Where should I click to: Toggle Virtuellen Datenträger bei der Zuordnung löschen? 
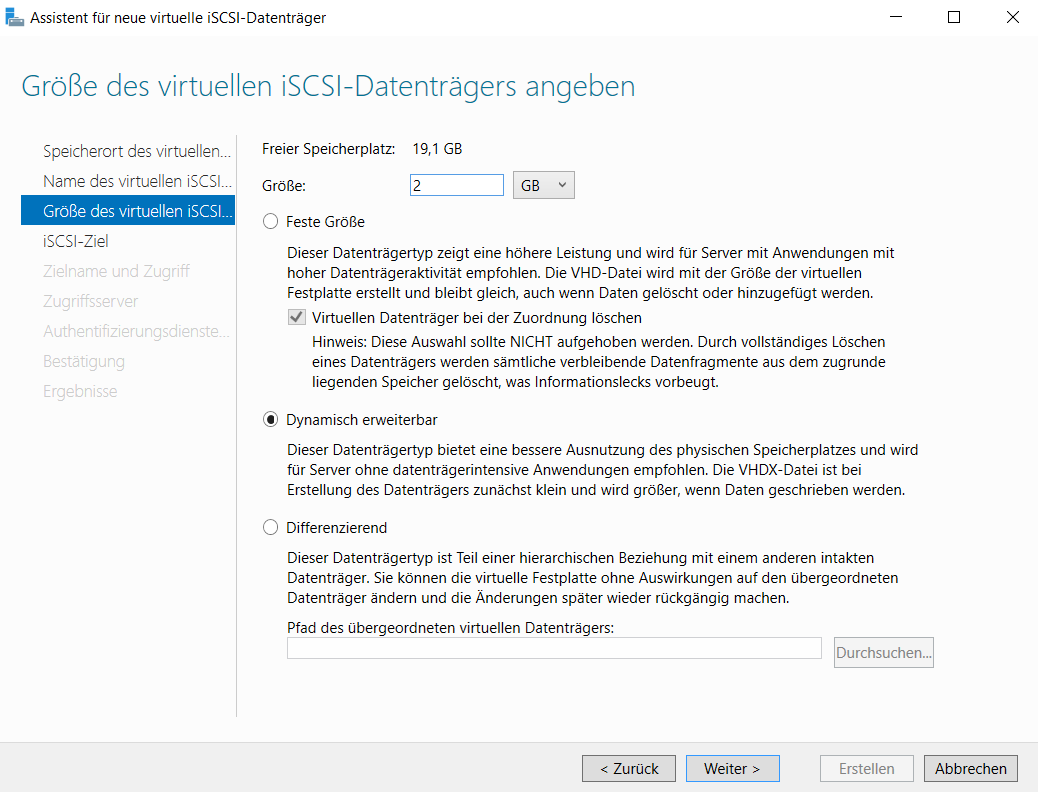[296, 318]
